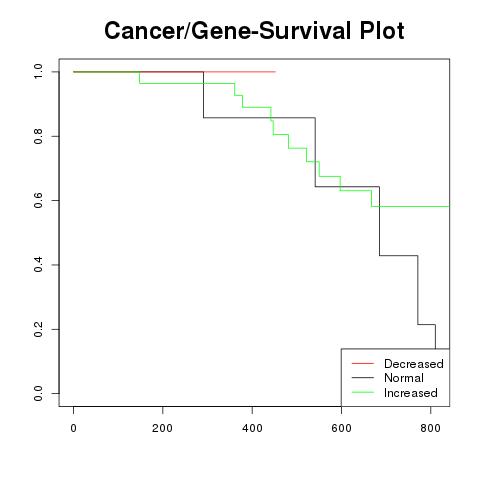Select the red Decreased legend line
The height and width of the screenshot is (480, 480).
pyautogui.click(x=363, y=363)
